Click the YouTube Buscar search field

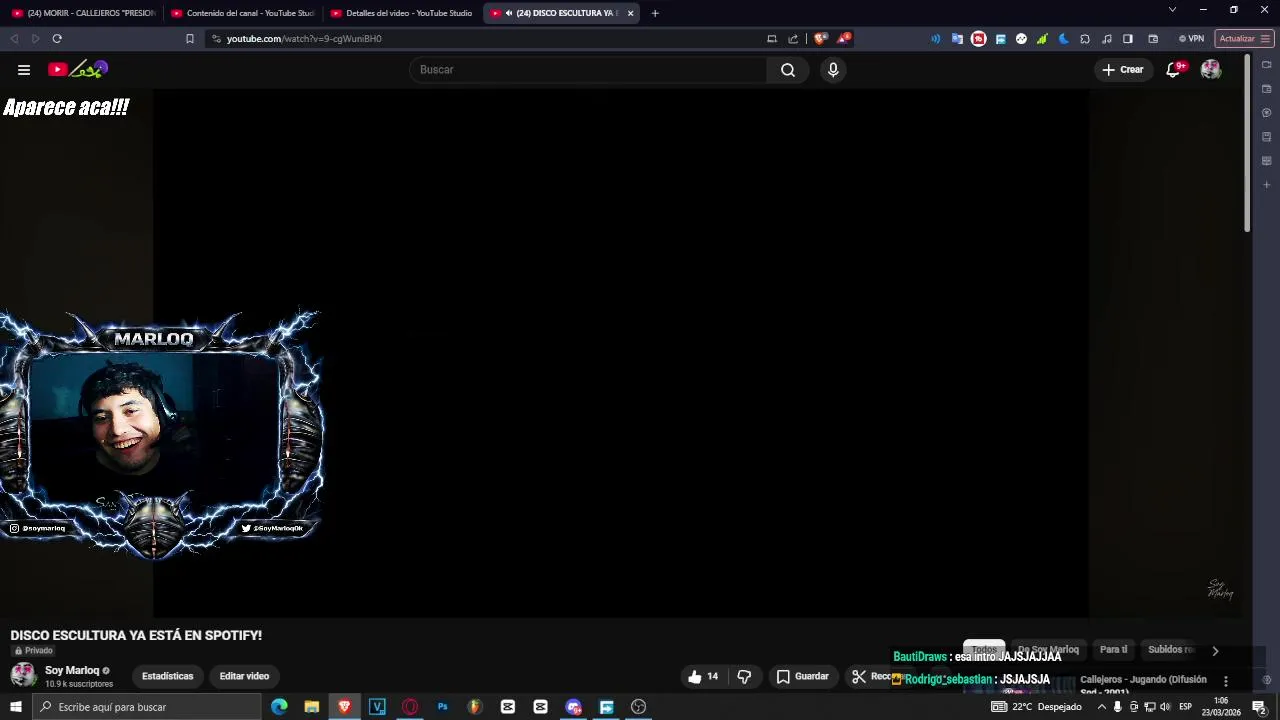tap(589, 70)
